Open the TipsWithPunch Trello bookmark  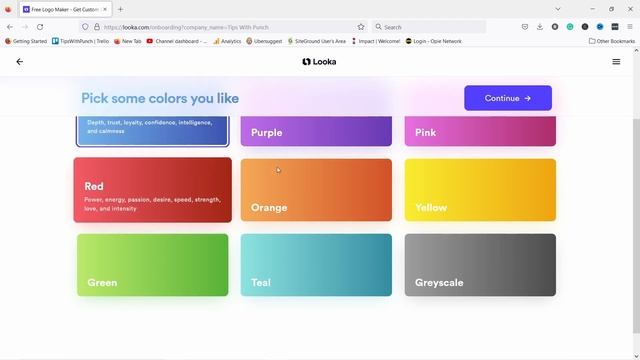coord(80,41)
